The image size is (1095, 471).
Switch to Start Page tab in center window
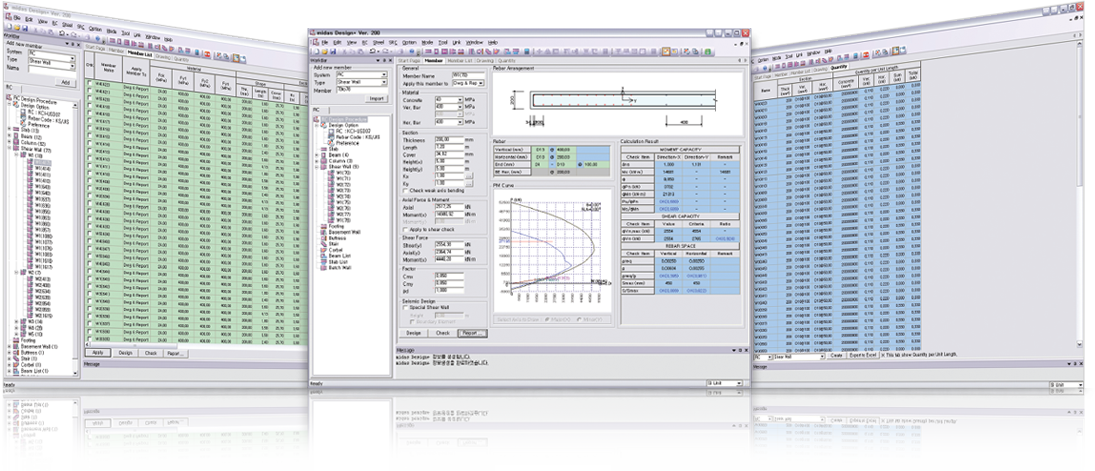pyautogui.click(x=409, y=61)
